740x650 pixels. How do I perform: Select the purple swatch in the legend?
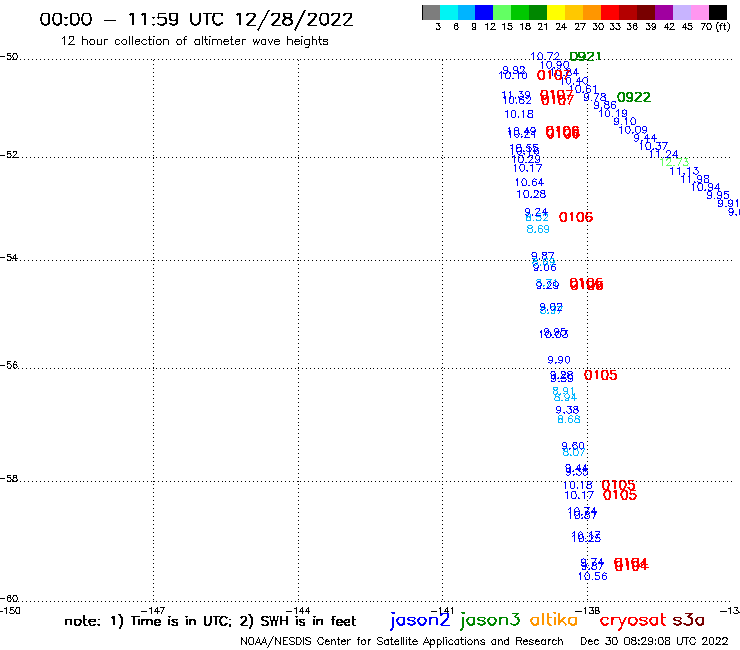point(664,12)
